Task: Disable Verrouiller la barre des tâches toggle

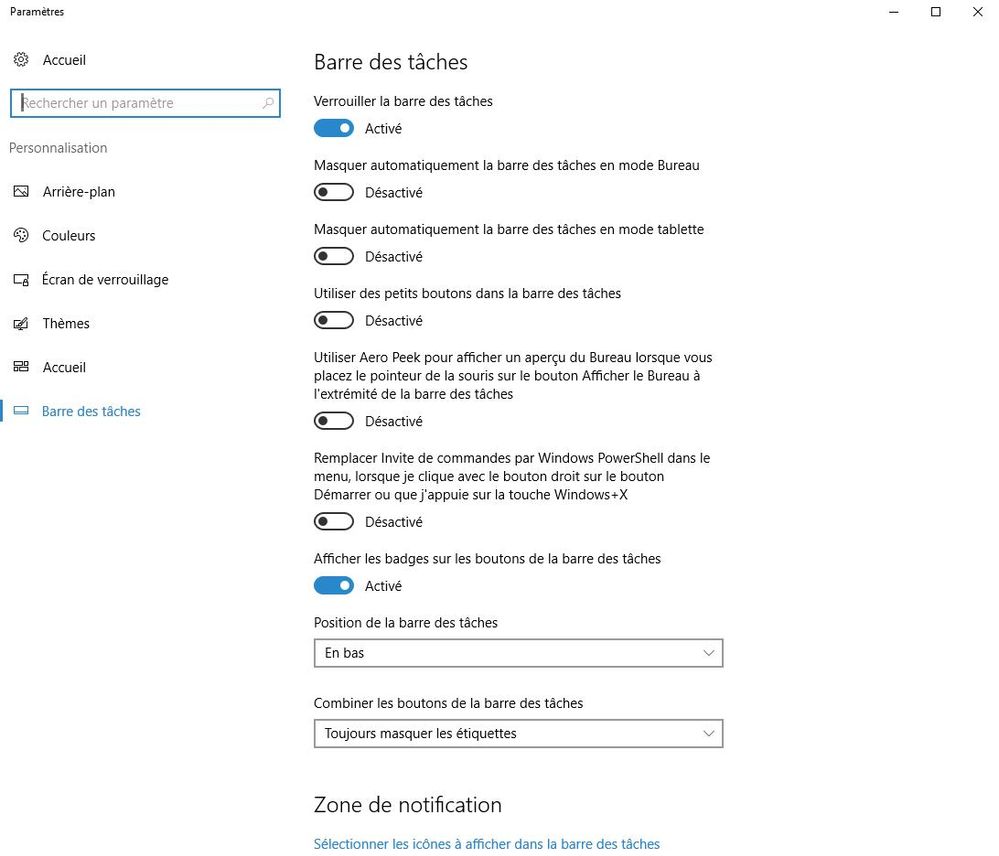Action: [x=334, y=128]
